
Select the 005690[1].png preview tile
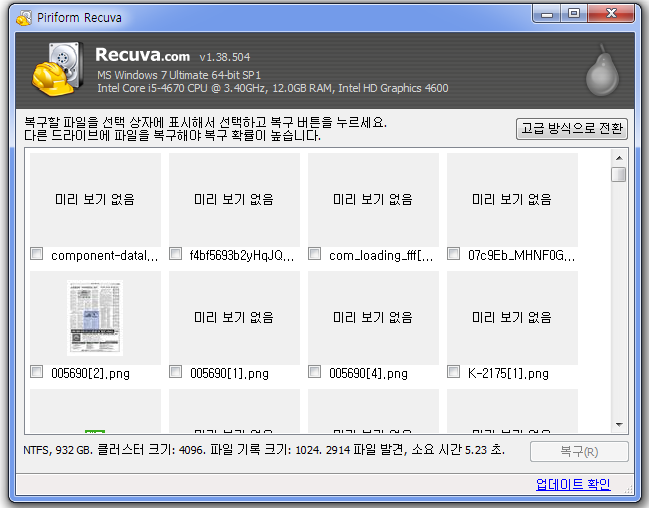point(234,318)
